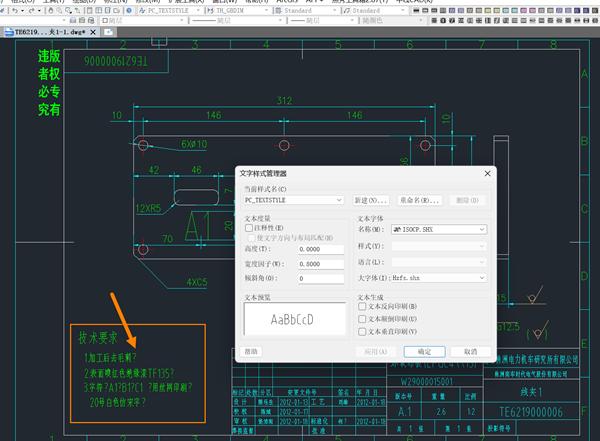Enable the 注释性 annotative checkbox
This screenshot has height=441, width=600.
[249, 227]
